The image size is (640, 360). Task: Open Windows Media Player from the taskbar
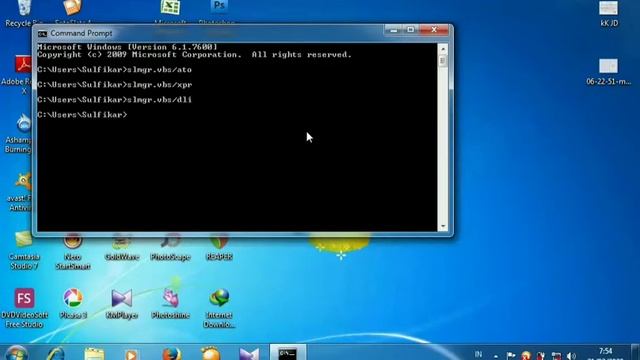coord(131,354)
